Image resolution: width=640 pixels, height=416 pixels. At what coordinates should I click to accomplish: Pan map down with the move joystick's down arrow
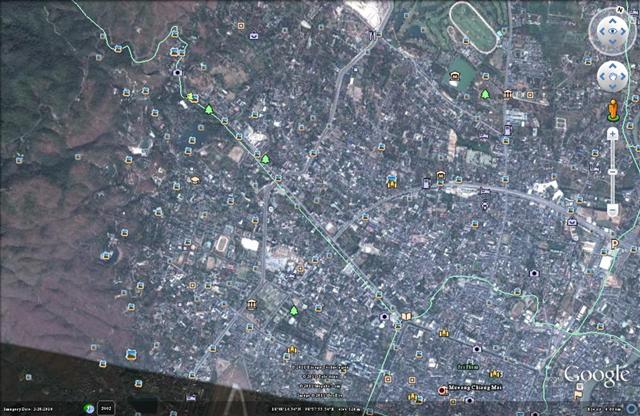click(612, 87)
